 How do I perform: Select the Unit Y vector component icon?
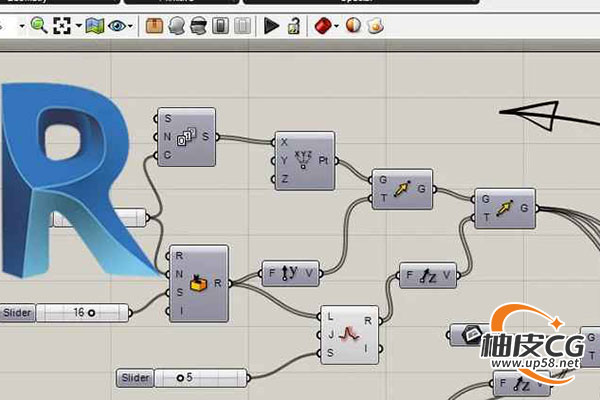coord(290,273)
